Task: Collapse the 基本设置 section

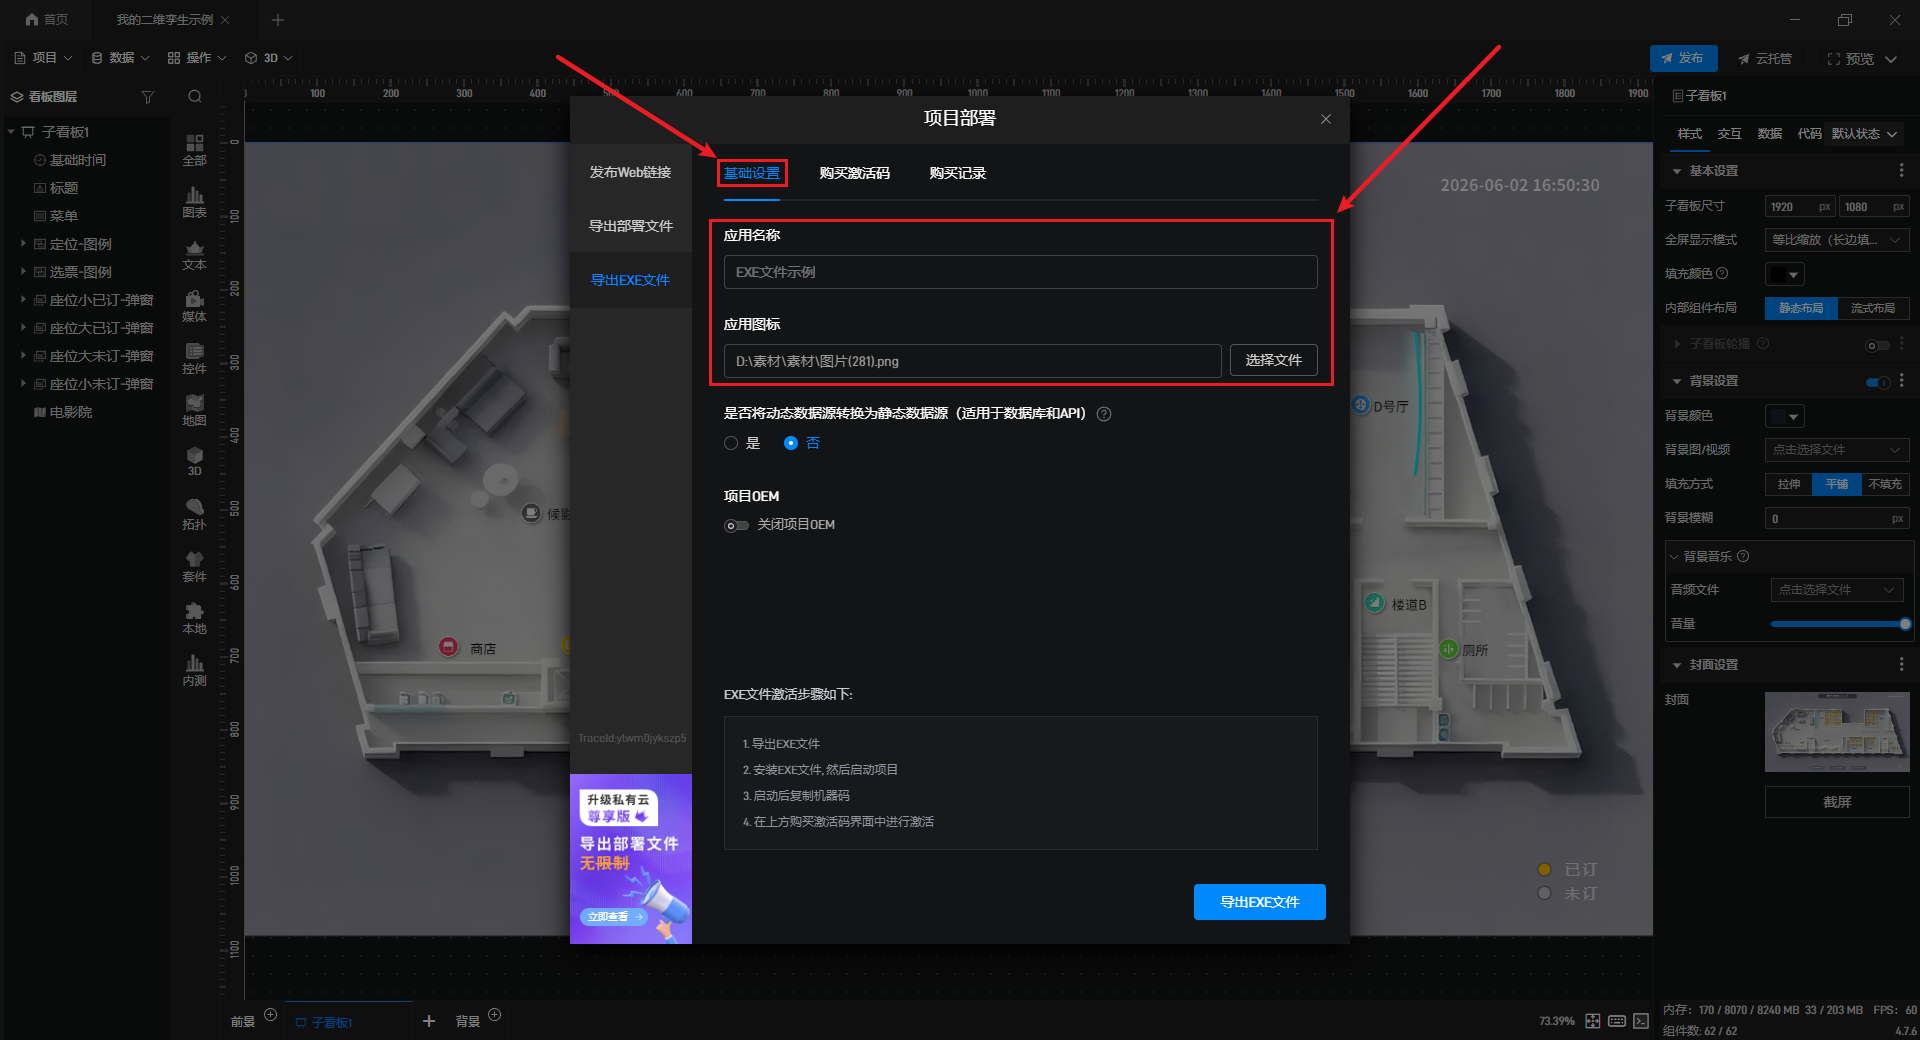Action: coord(1677,171)
